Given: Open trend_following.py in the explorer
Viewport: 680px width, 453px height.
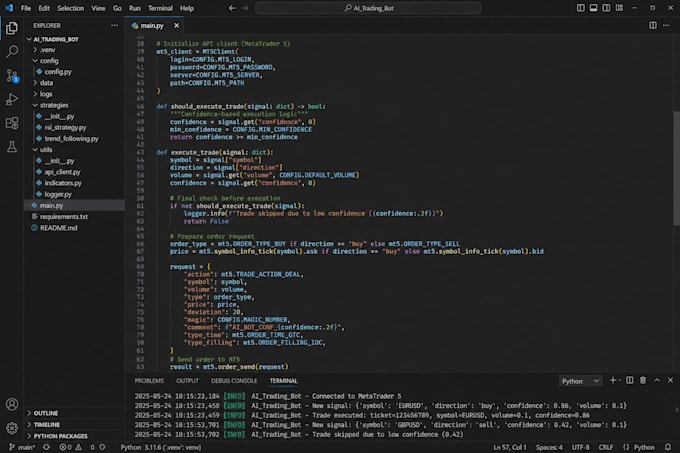Looking at the screenshot, I should click(x=74, y=139).
